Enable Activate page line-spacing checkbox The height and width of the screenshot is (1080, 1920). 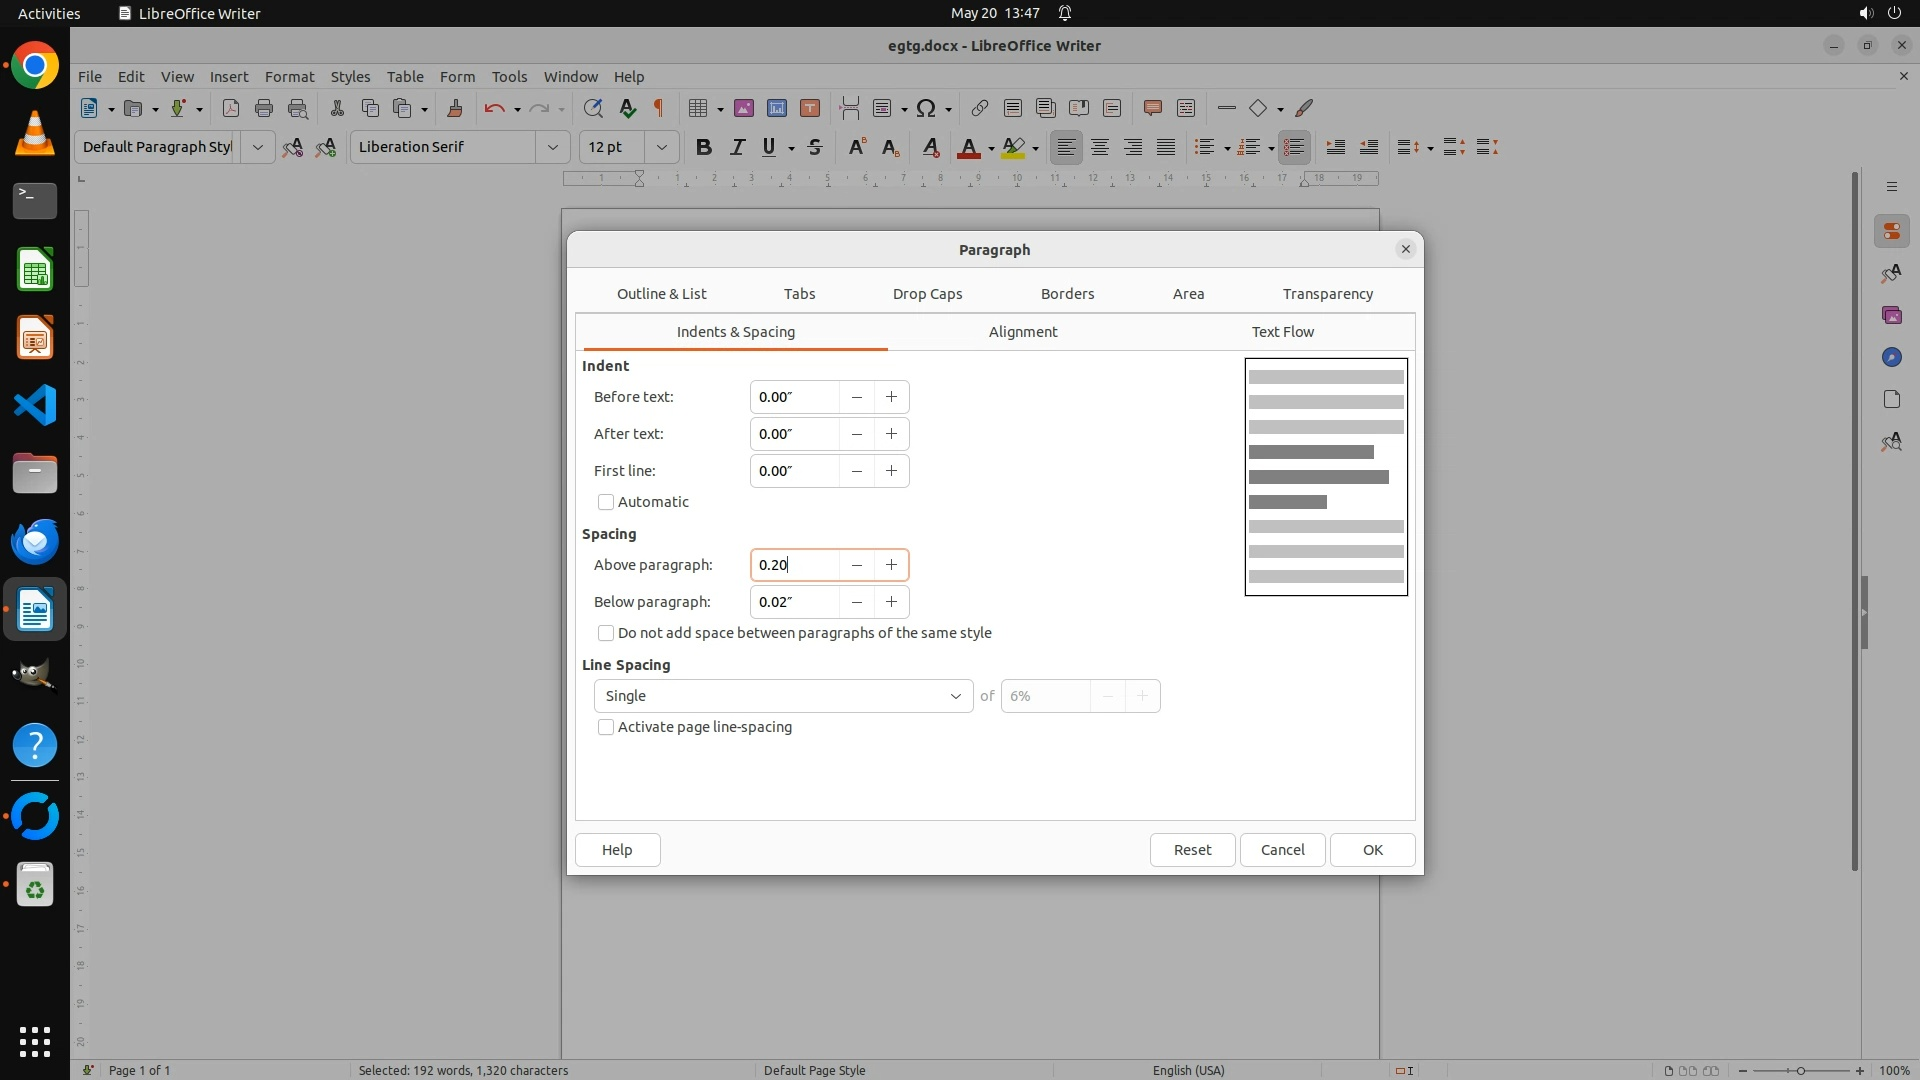click(x=606, y=727)
